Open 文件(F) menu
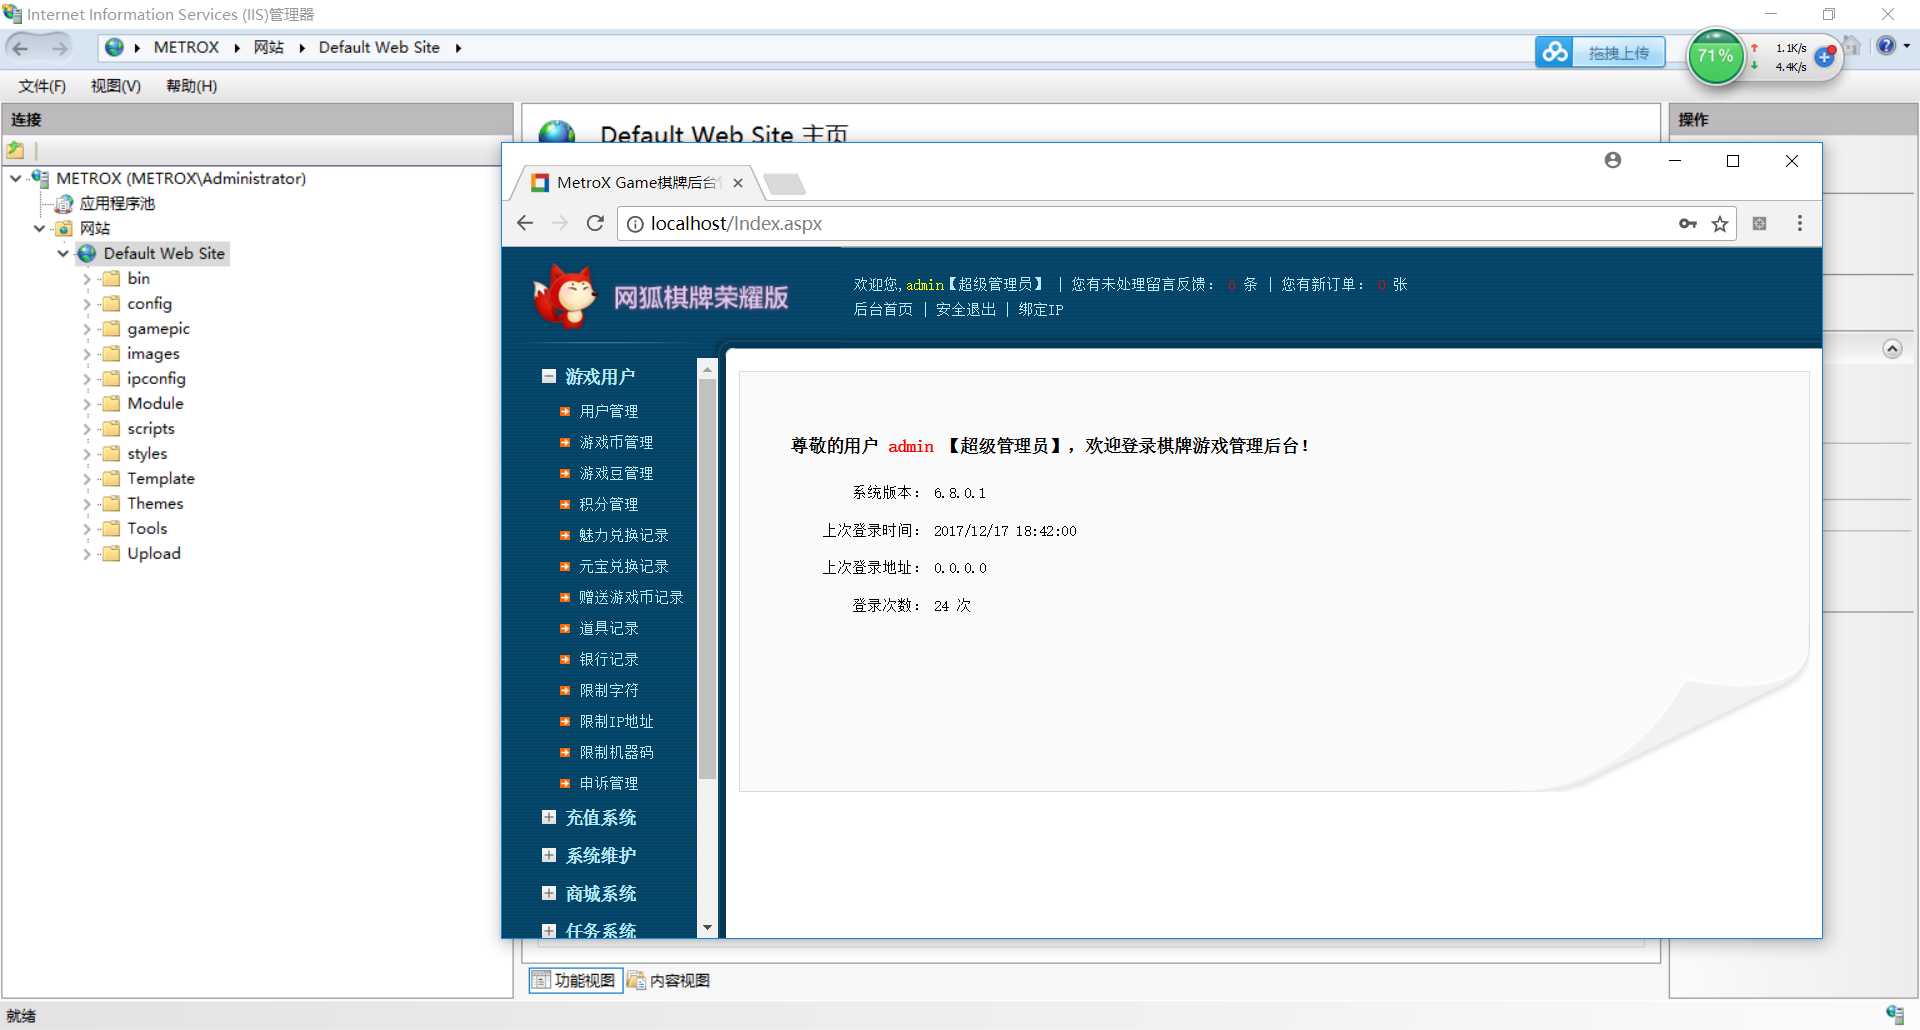Viewport: 1920px width, 1030px height. (x=42, y=86)
